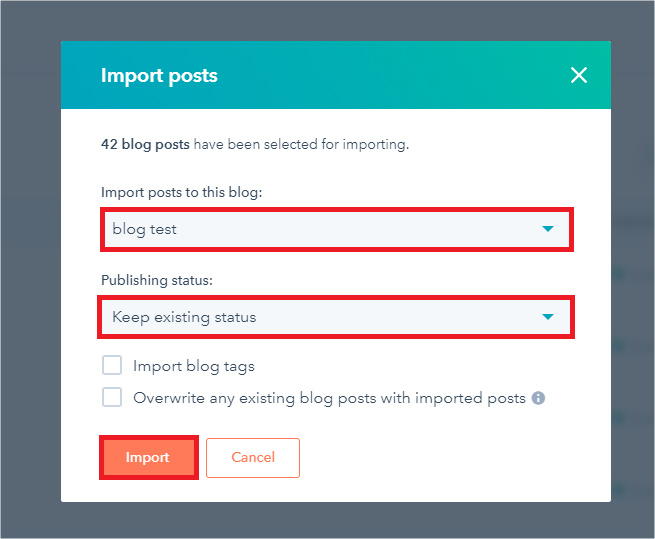Open the 'blog test' blog selector
The height and width of the screenshot is (539, 655).
(320, 229)
